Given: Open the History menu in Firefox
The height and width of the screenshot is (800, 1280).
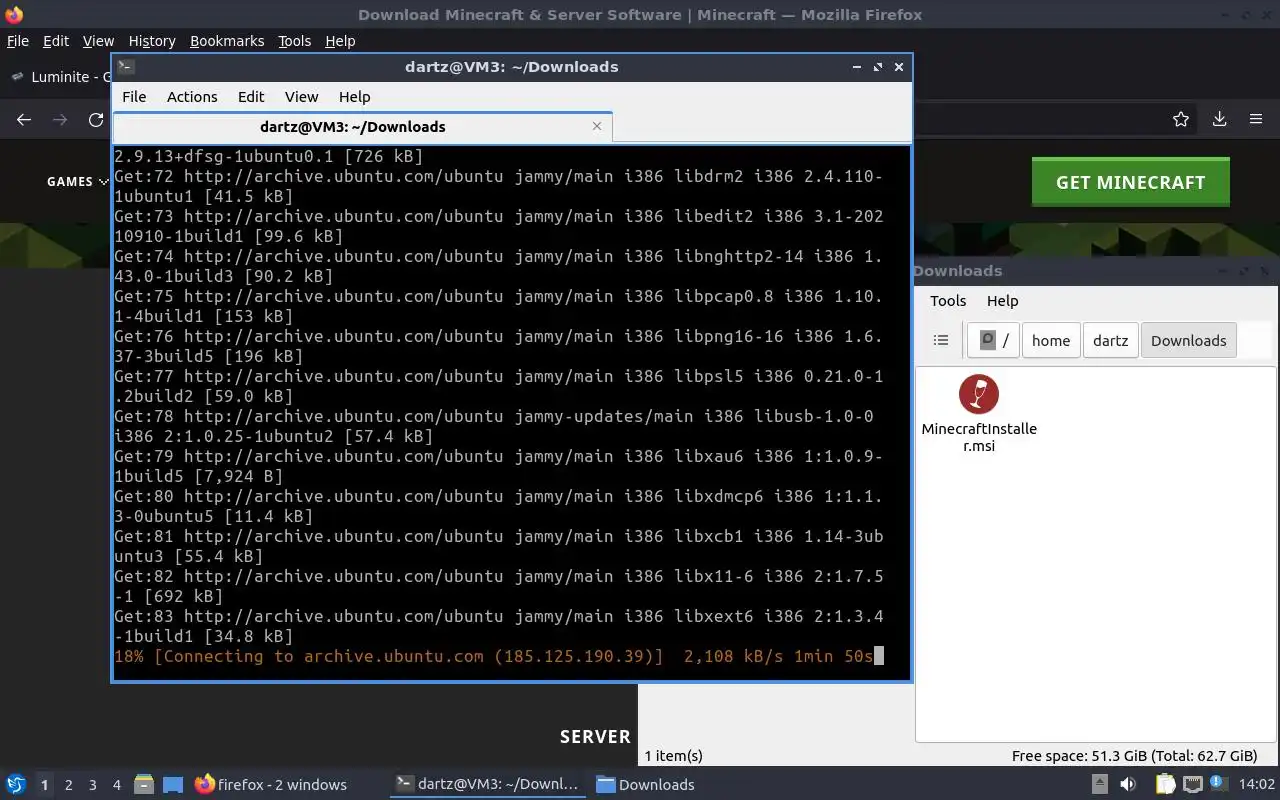Looking at the screenshot, I should tap(152, 41).
